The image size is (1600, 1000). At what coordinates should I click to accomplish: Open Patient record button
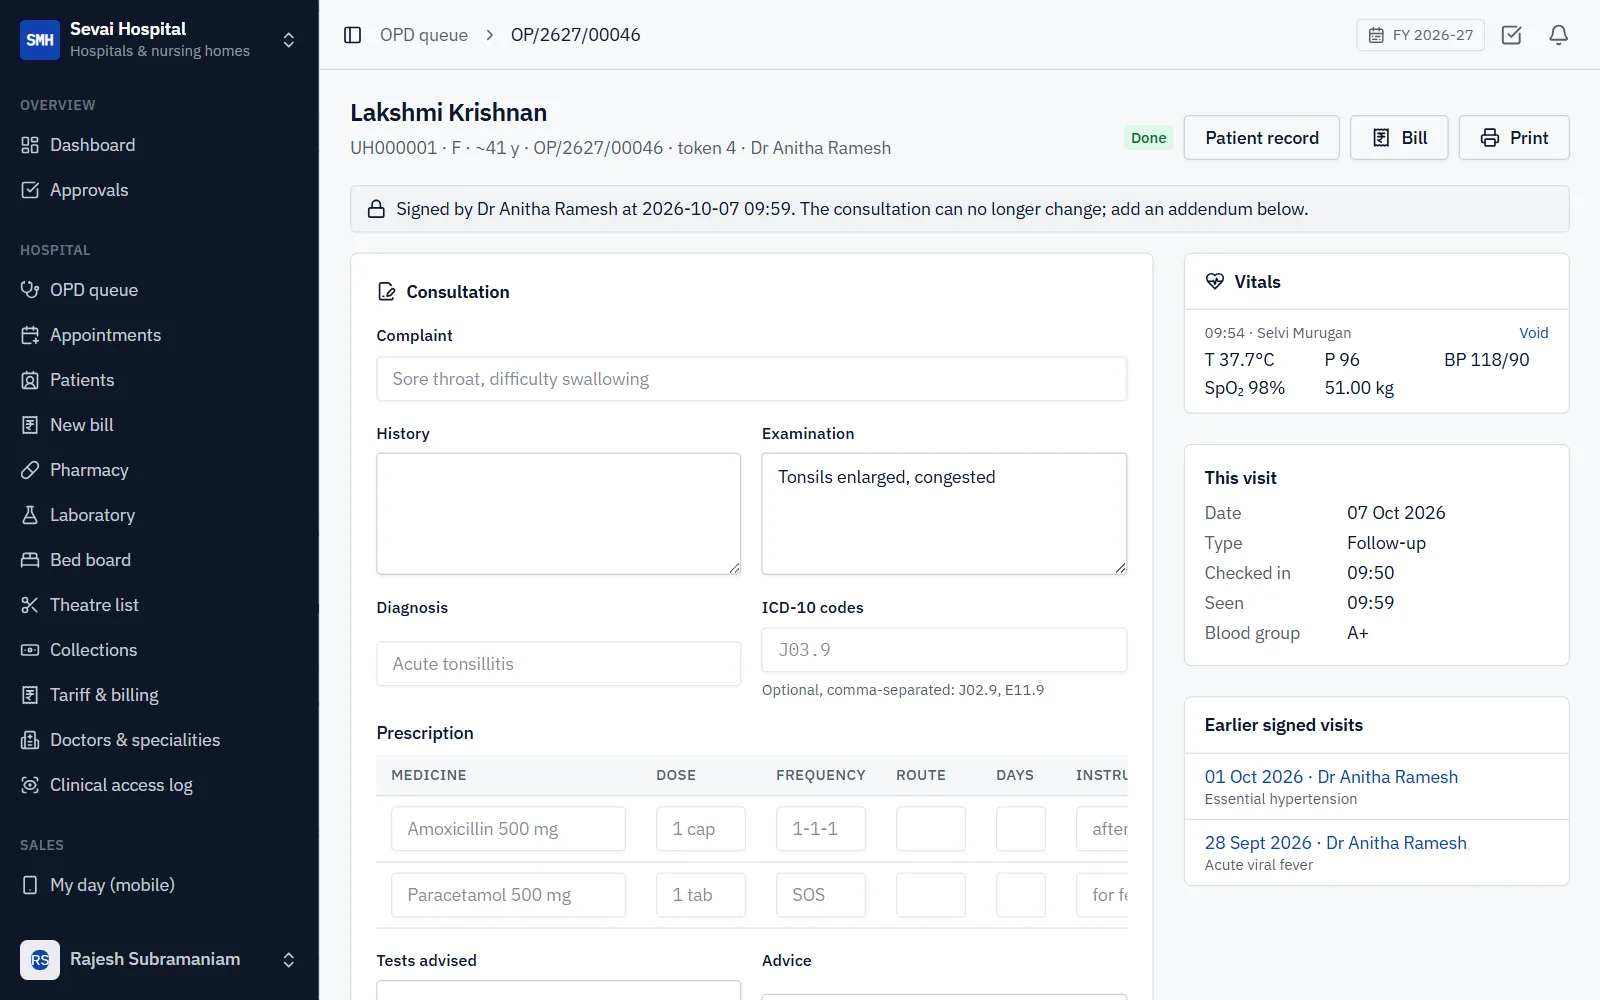(x=1262, y=138)
